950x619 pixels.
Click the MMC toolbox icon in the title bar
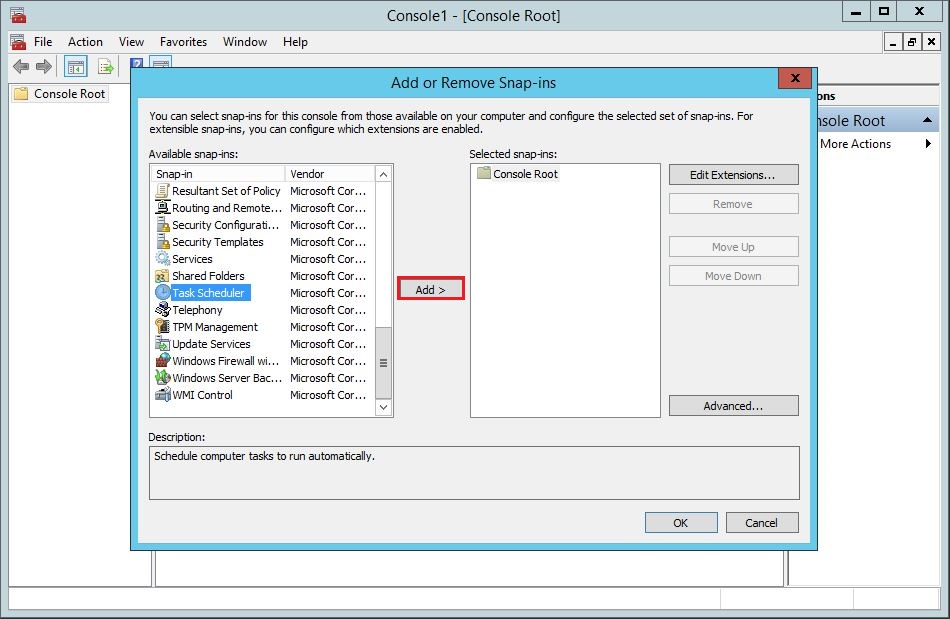click(x=18, y=15)
